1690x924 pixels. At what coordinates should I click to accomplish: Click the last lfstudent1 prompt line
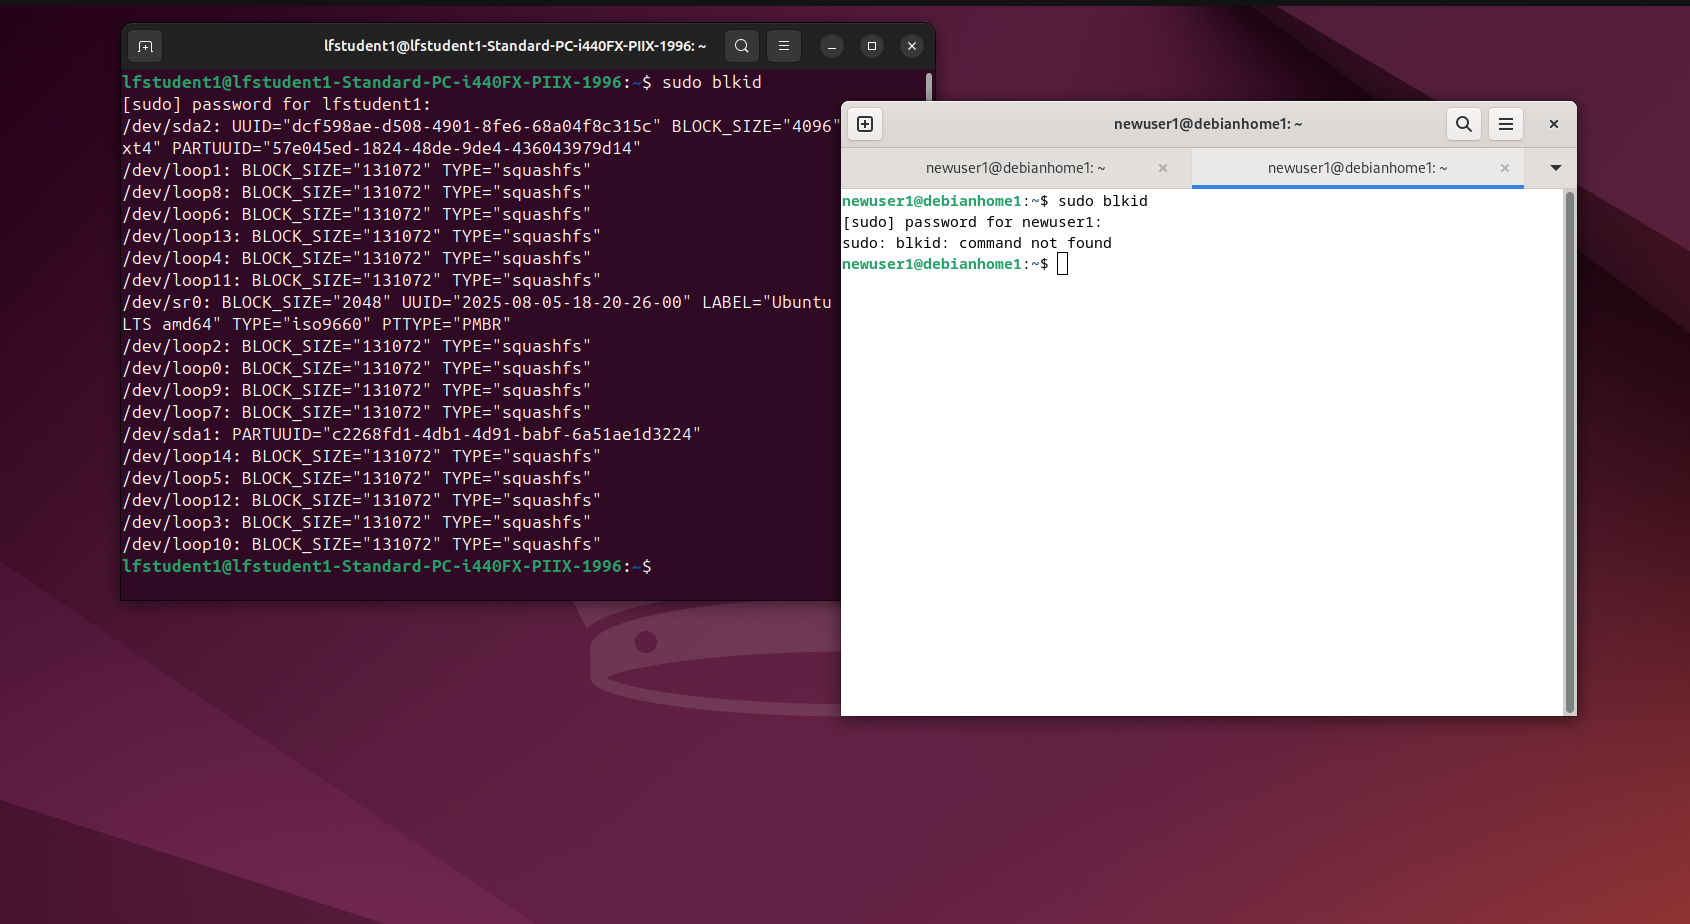click(x=387, y=566)
